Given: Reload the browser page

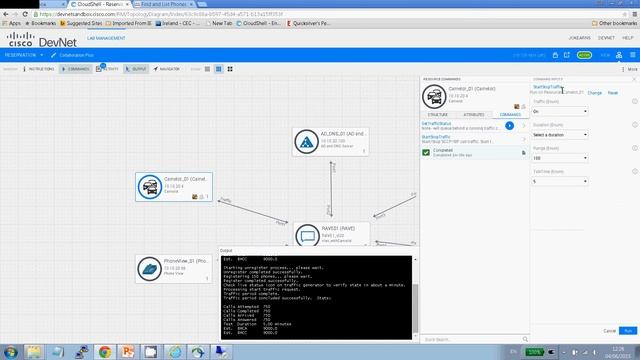Looking at the screenshot, I should (25, 14).
